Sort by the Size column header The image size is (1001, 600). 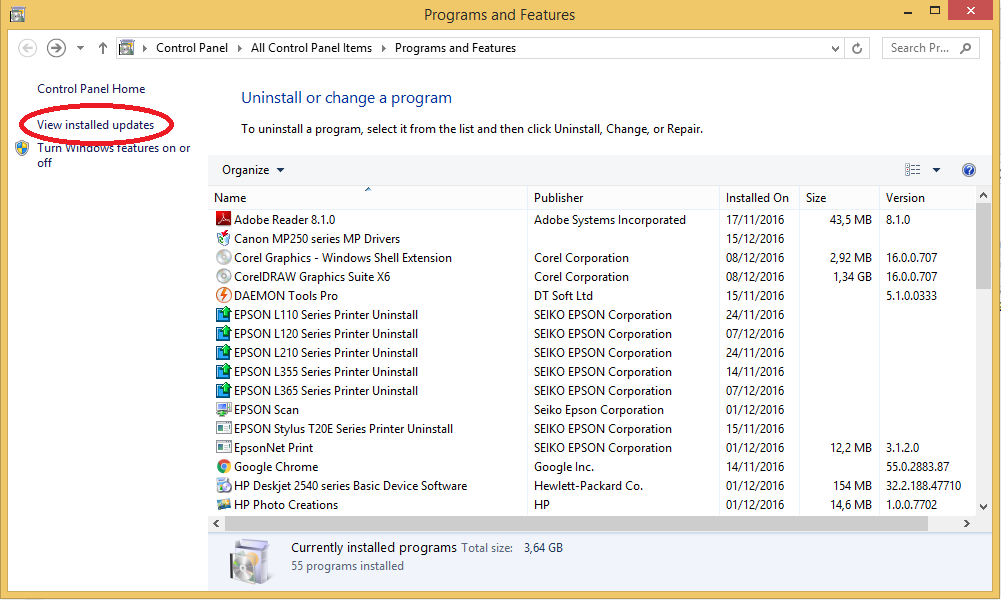839,198
